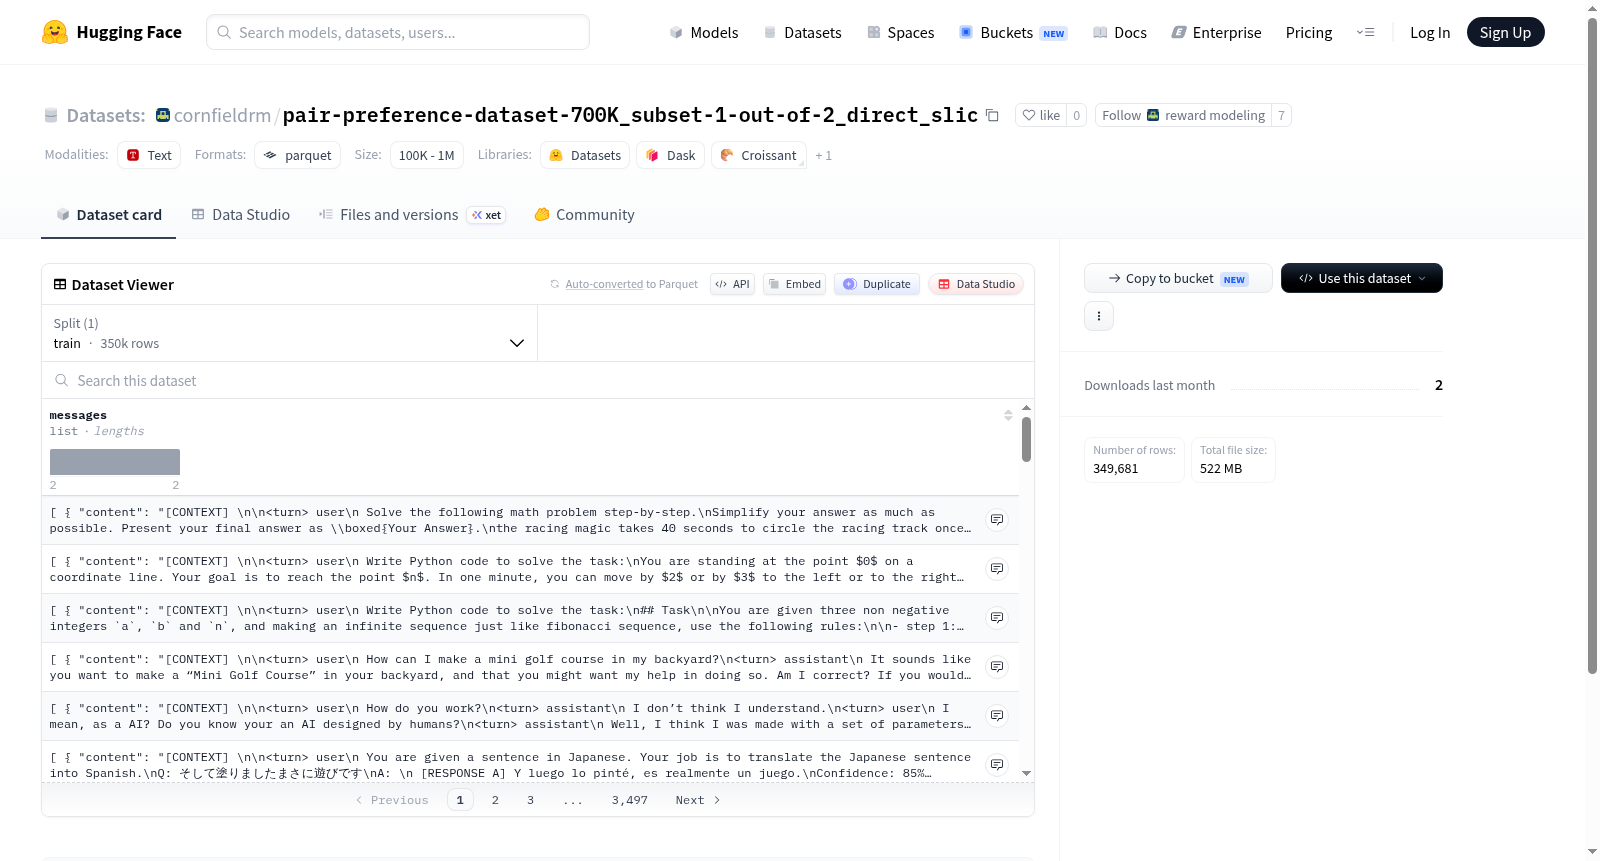Viewport: 1600px width, 861px height.
Task: Click the Hugging Face logo
Action: pyautogui.click(x=111, y=32)
